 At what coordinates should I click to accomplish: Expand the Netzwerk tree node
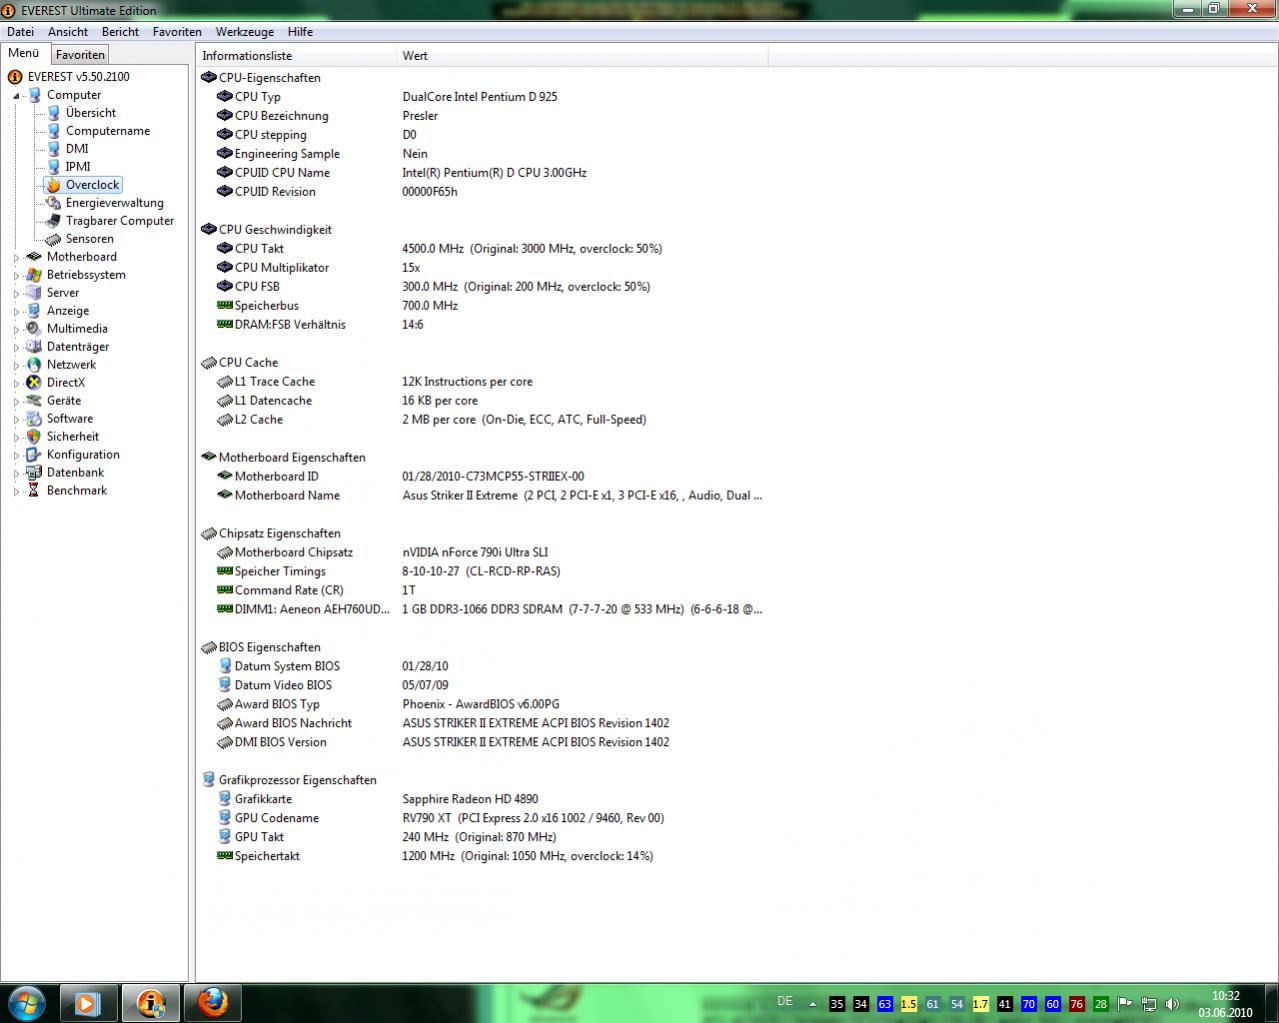pyautogui.click(x=16, y=366)
